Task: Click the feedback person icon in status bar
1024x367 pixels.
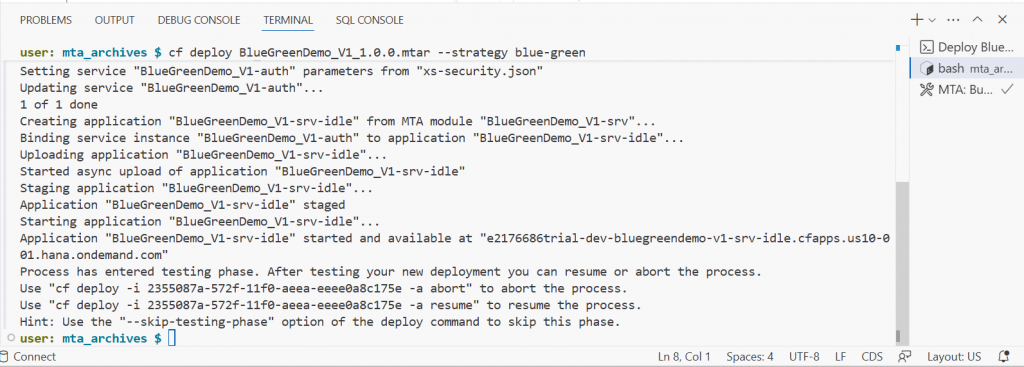Action: point(904,357)
